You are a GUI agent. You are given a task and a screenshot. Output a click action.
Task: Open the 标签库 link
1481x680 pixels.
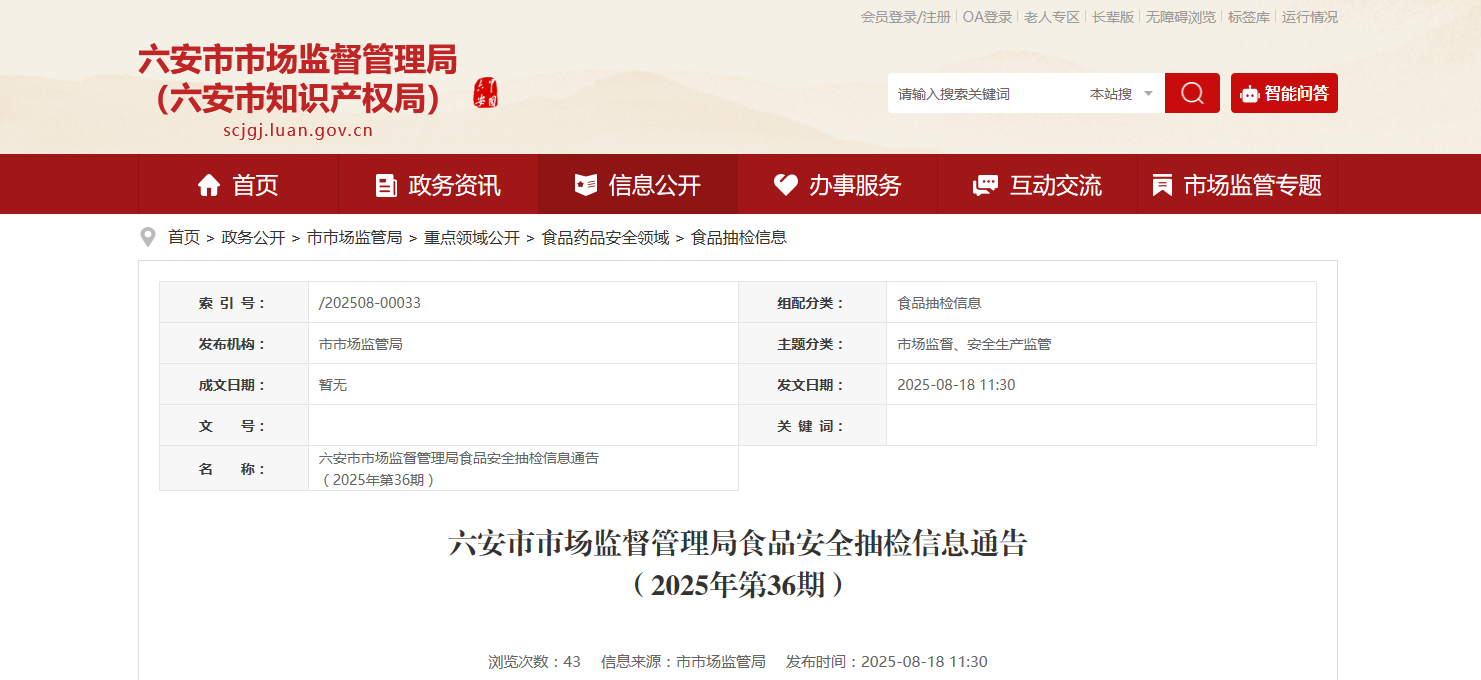point(1249,17)
